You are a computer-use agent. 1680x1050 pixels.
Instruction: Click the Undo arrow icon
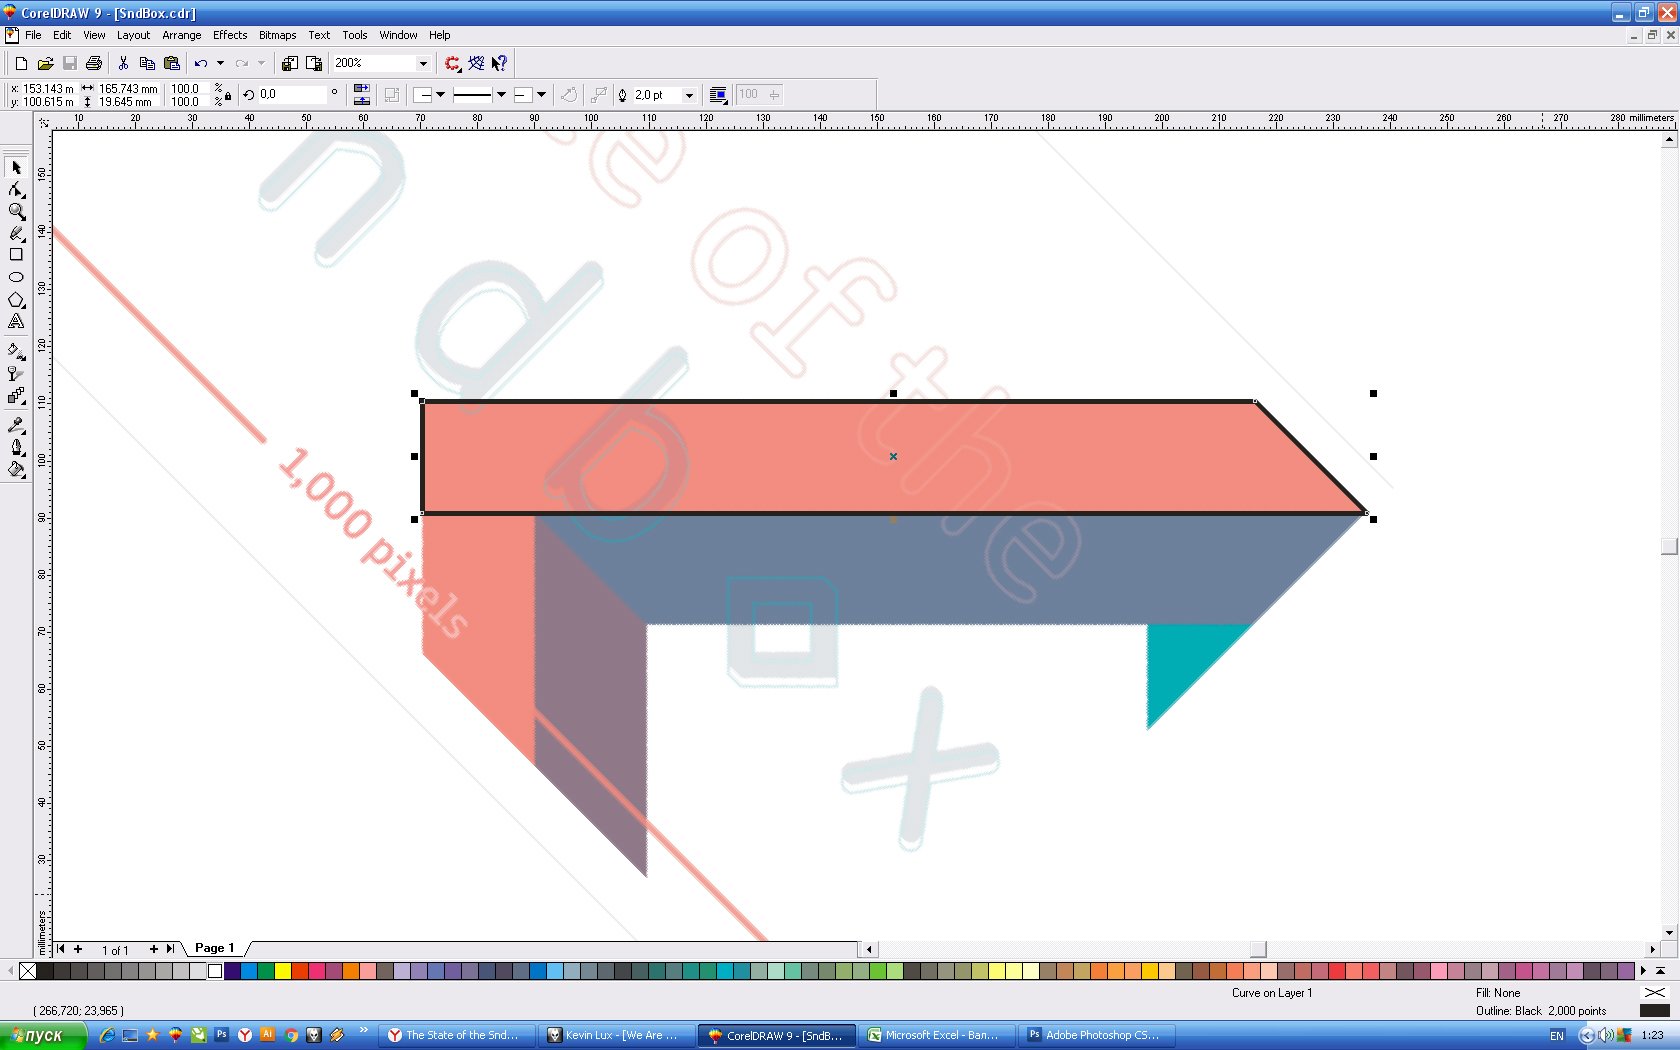pyautogui.click(x=201, y=63)
